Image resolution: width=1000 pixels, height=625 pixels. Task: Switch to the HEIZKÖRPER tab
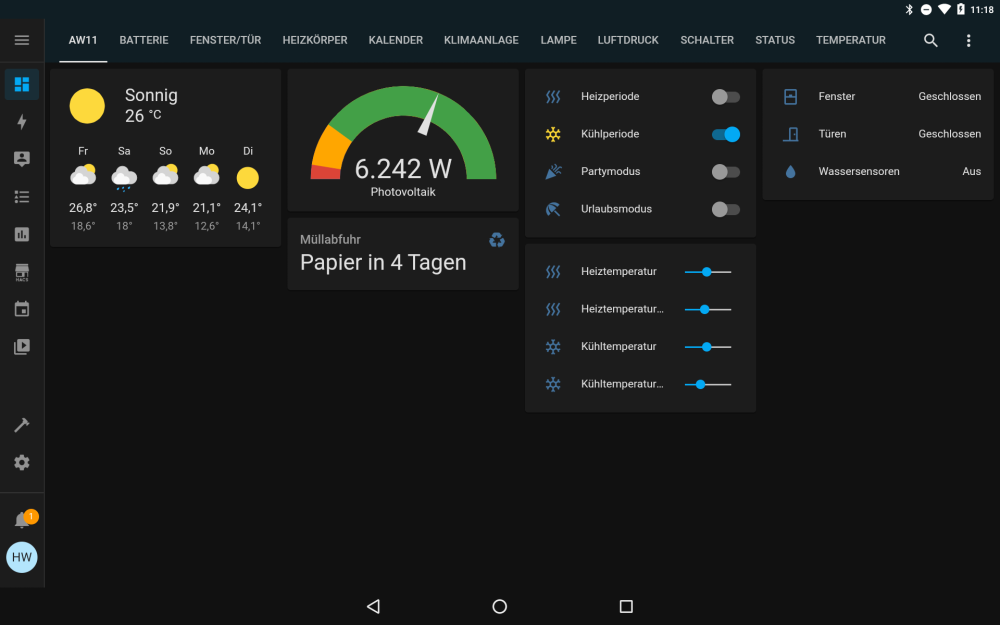pos(315,40)
